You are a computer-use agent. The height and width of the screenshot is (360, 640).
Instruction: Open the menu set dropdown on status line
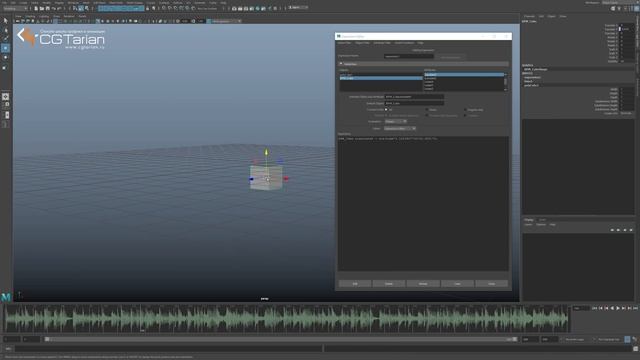coord(15,8)
